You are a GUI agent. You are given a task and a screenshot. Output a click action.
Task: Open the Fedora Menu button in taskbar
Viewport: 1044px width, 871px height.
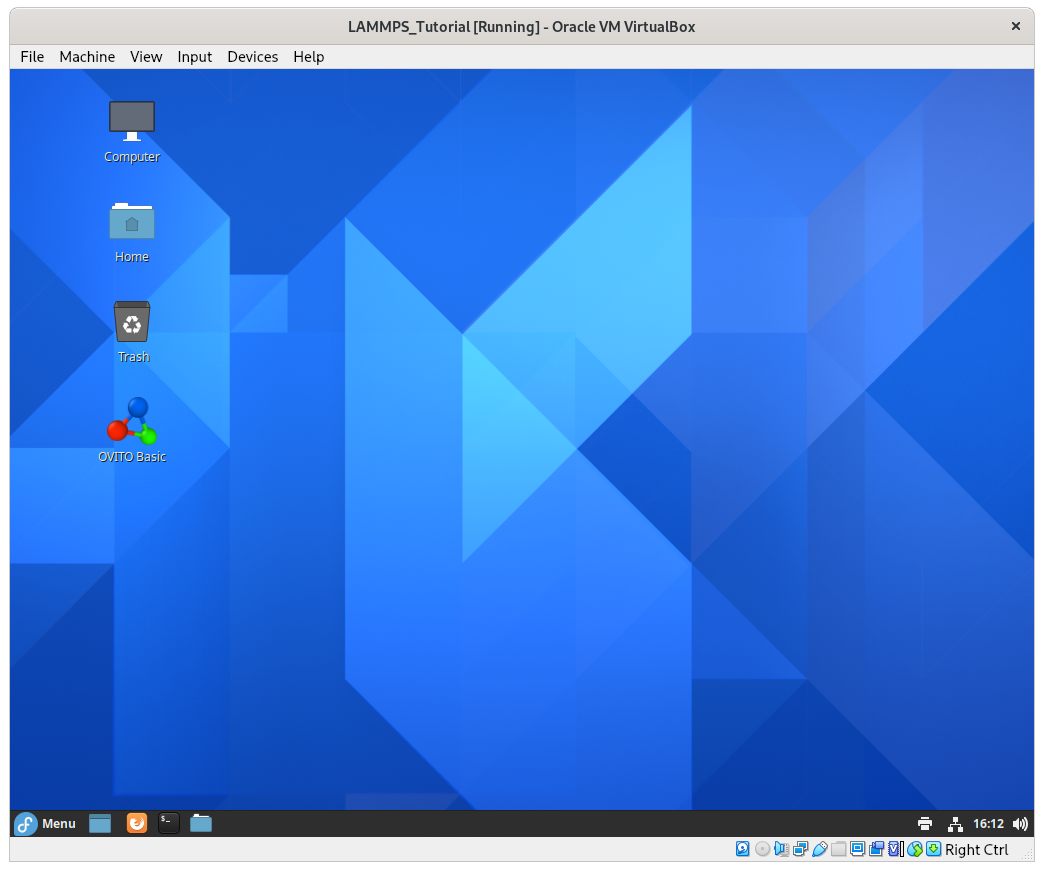click(45, 824)
